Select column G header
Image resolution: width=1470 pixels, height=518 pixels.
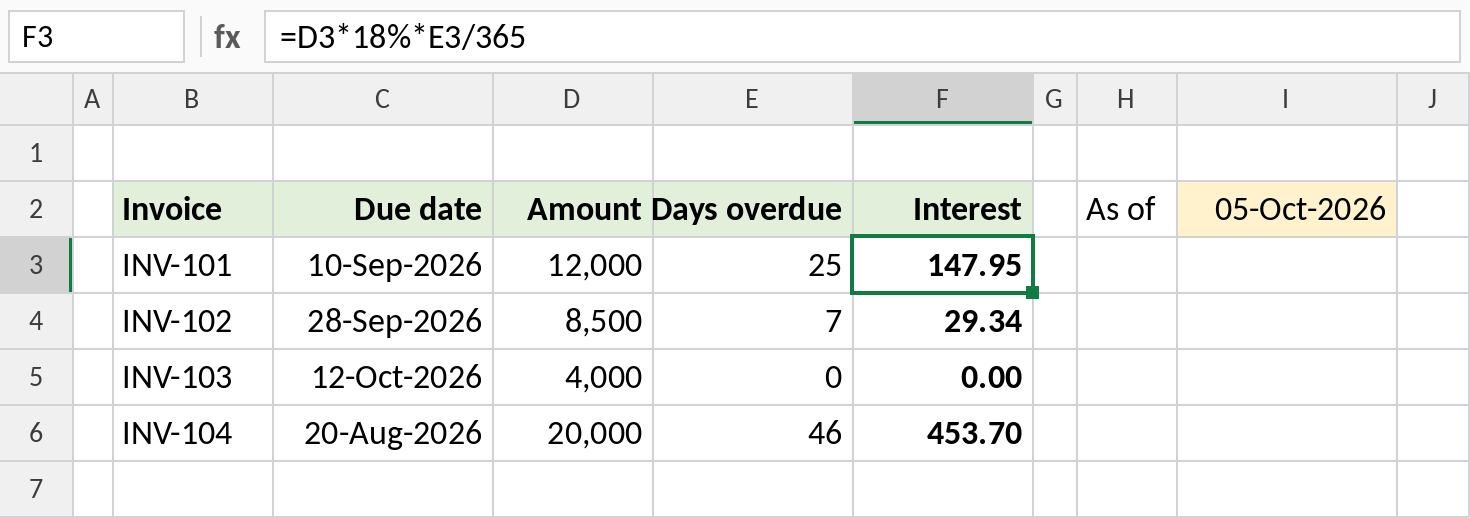(x=1053, y=98)
